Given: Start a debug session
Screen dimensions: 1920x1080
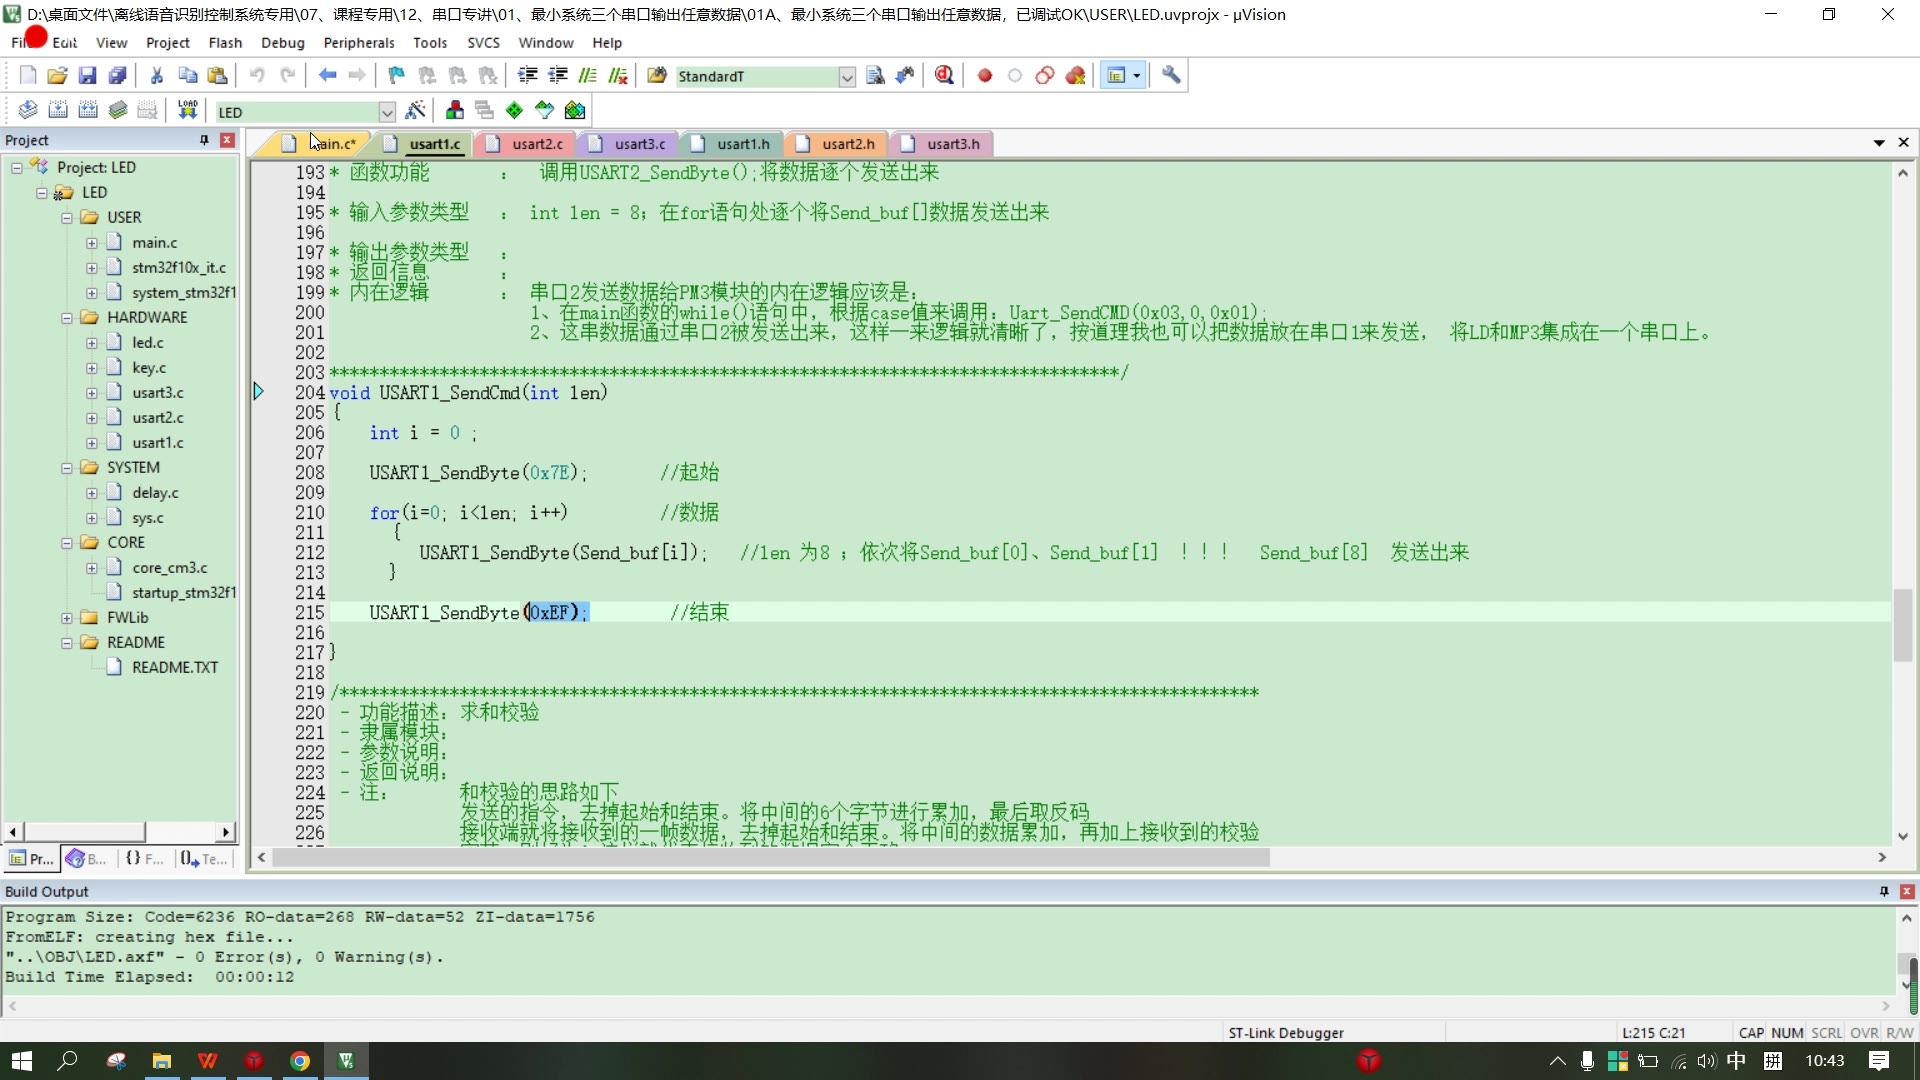Looking at the screenshot, I should [x=944, y=75].
